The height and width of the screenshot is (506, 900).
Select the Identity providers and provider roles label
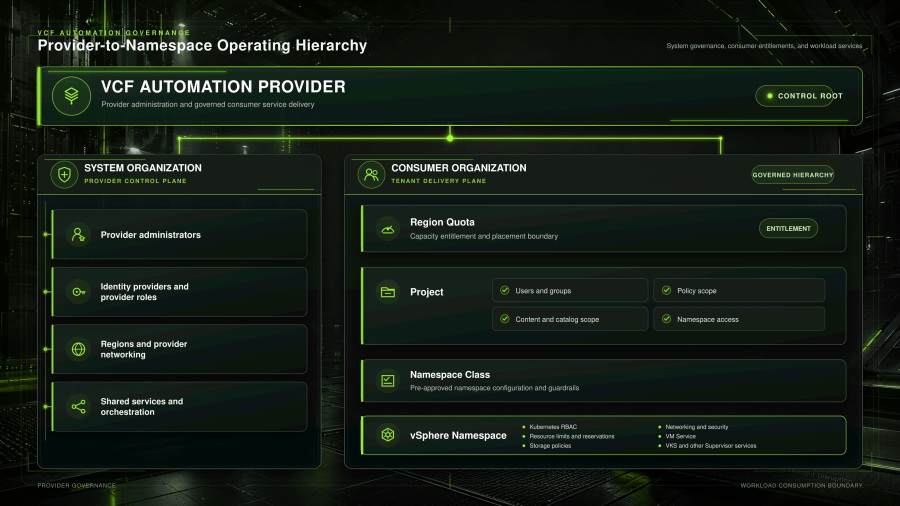[x=144, y=292]
